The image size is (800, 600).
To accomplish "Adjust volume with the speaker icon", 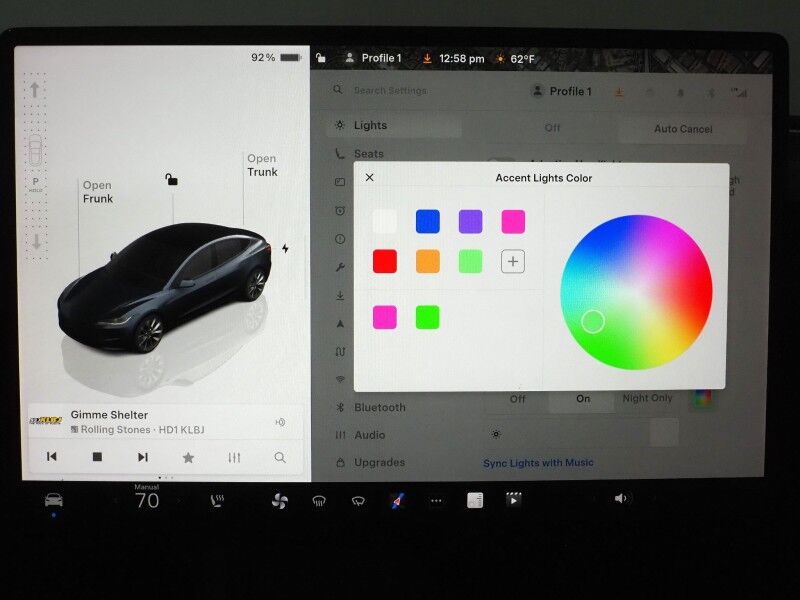I will tap(621, 499).
